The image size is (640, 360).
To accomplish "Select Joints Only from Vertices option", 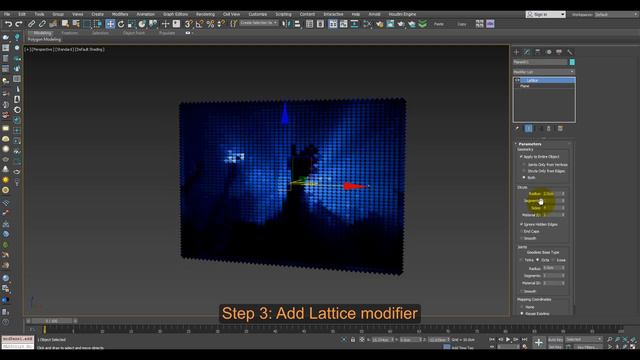I will (524, 164).
